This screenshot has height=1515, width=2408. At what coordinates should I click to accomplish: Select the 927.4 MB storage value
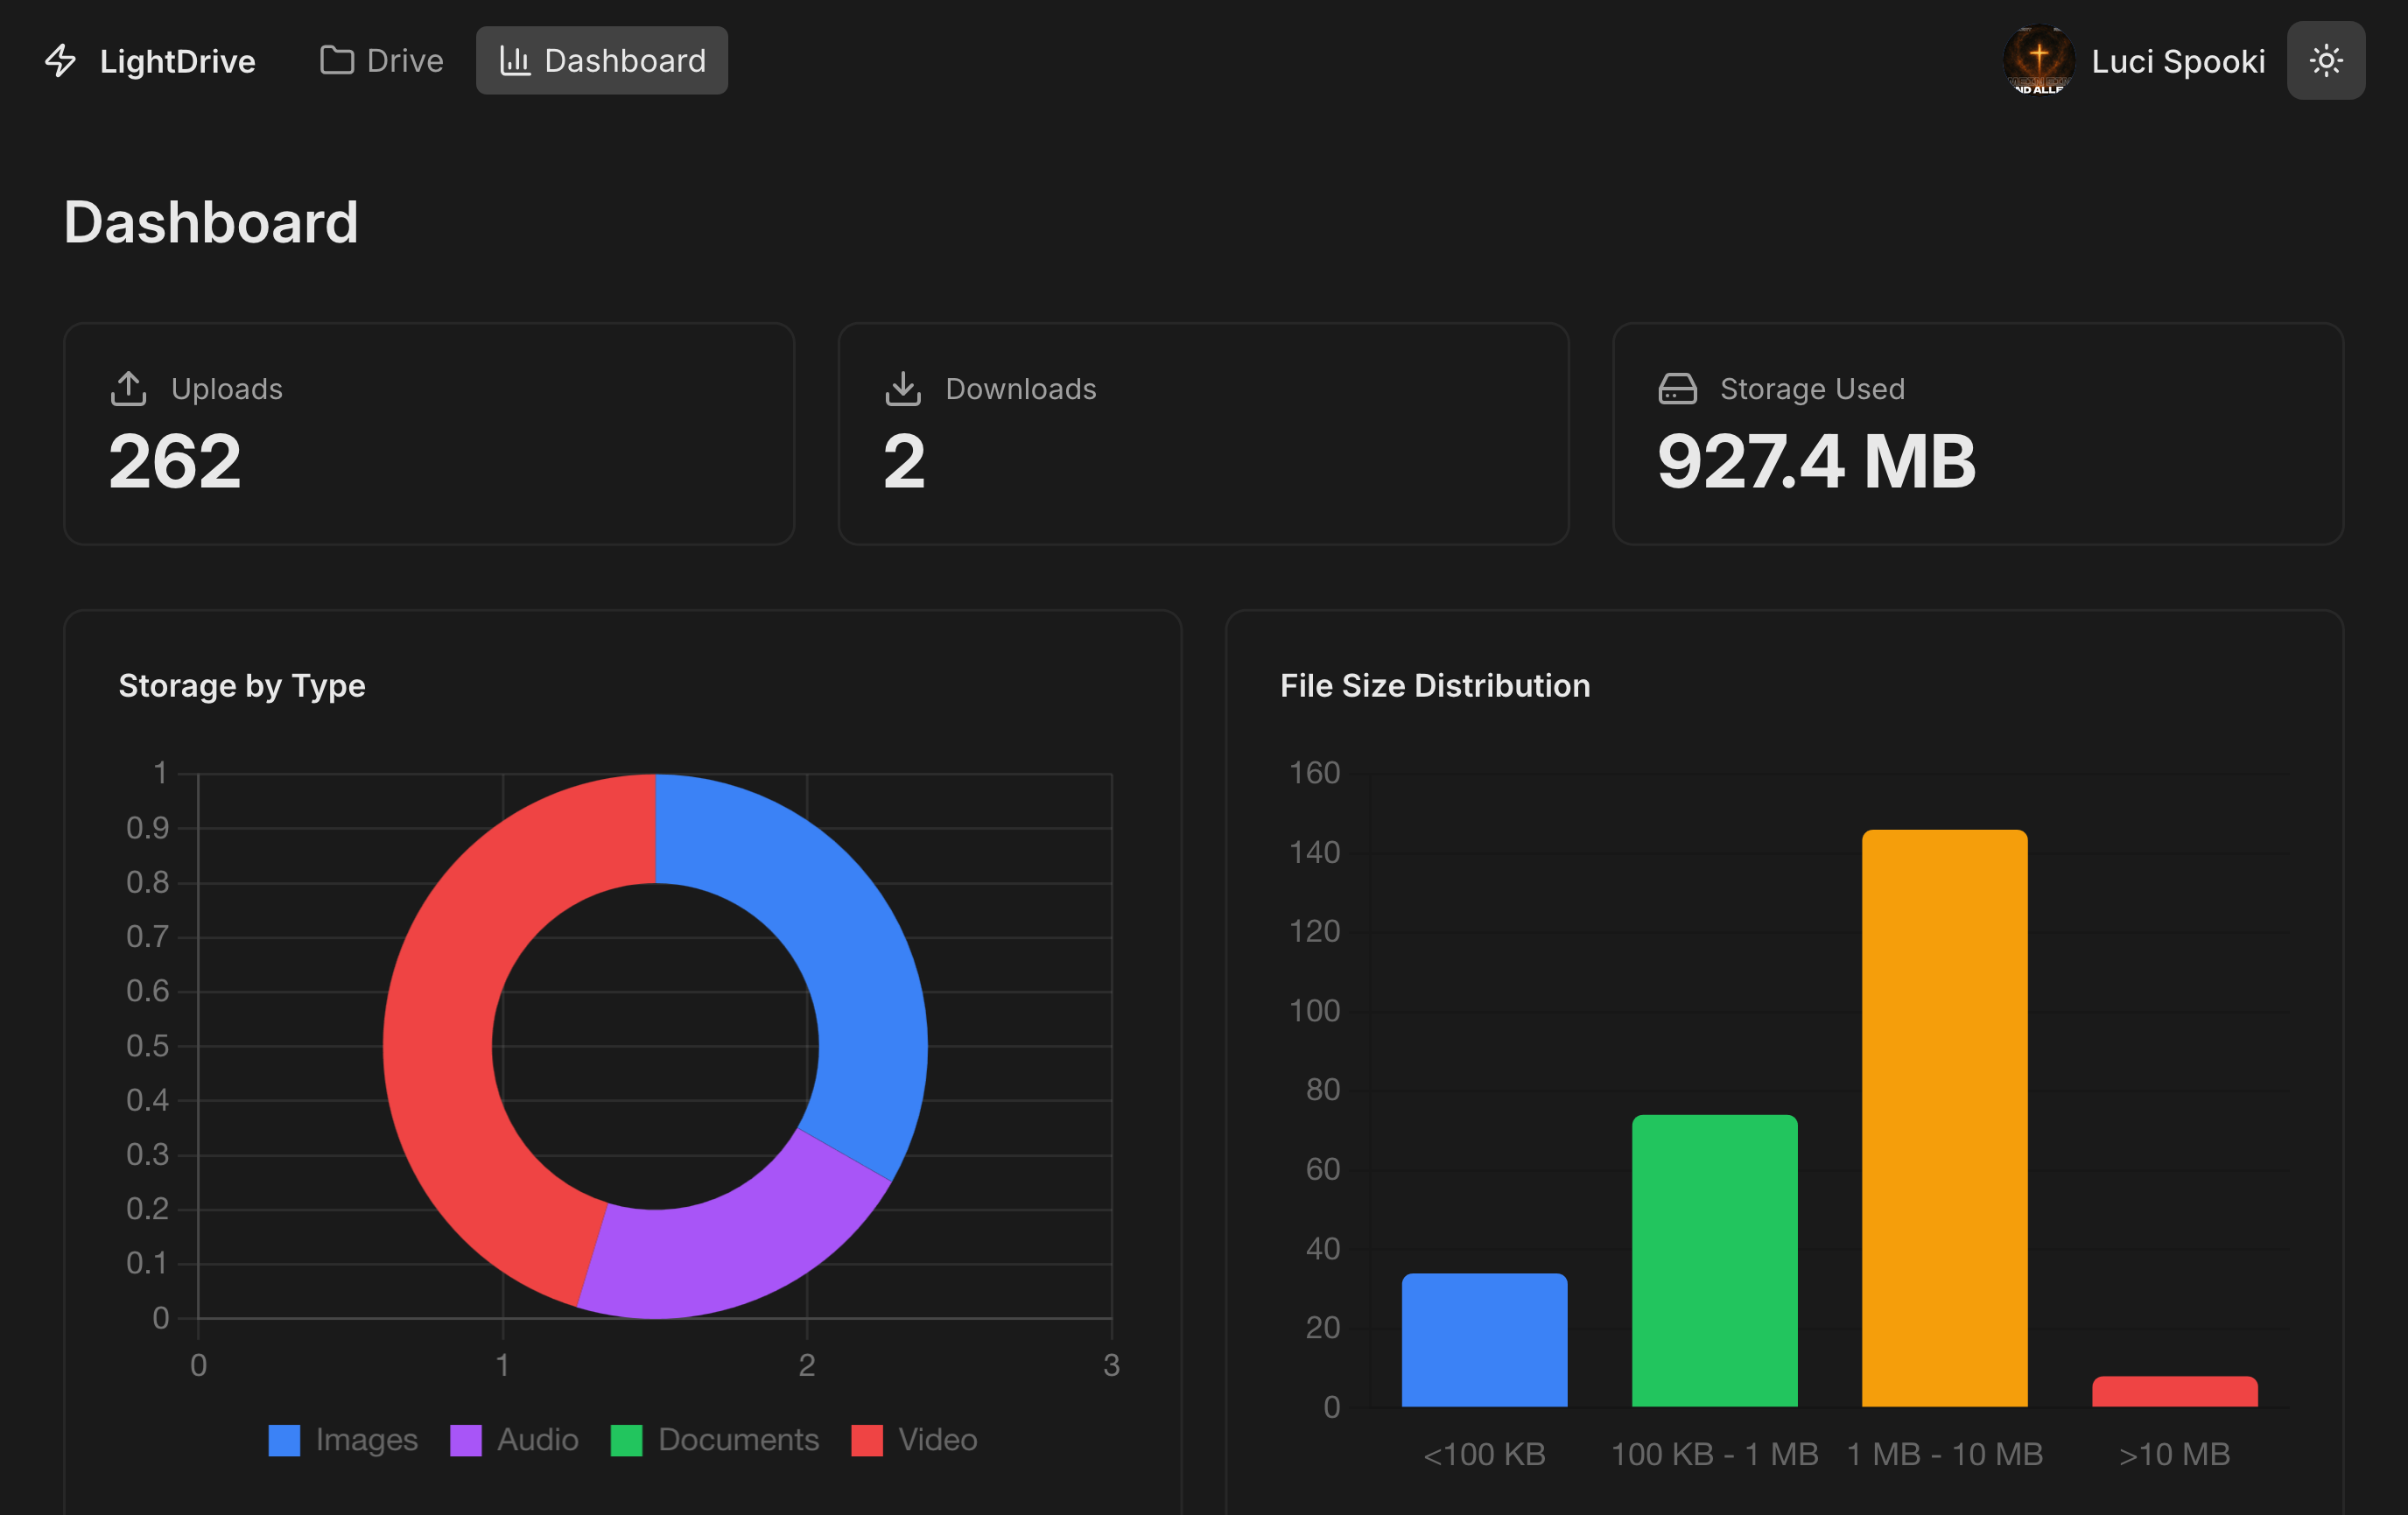pos(1817,462)
